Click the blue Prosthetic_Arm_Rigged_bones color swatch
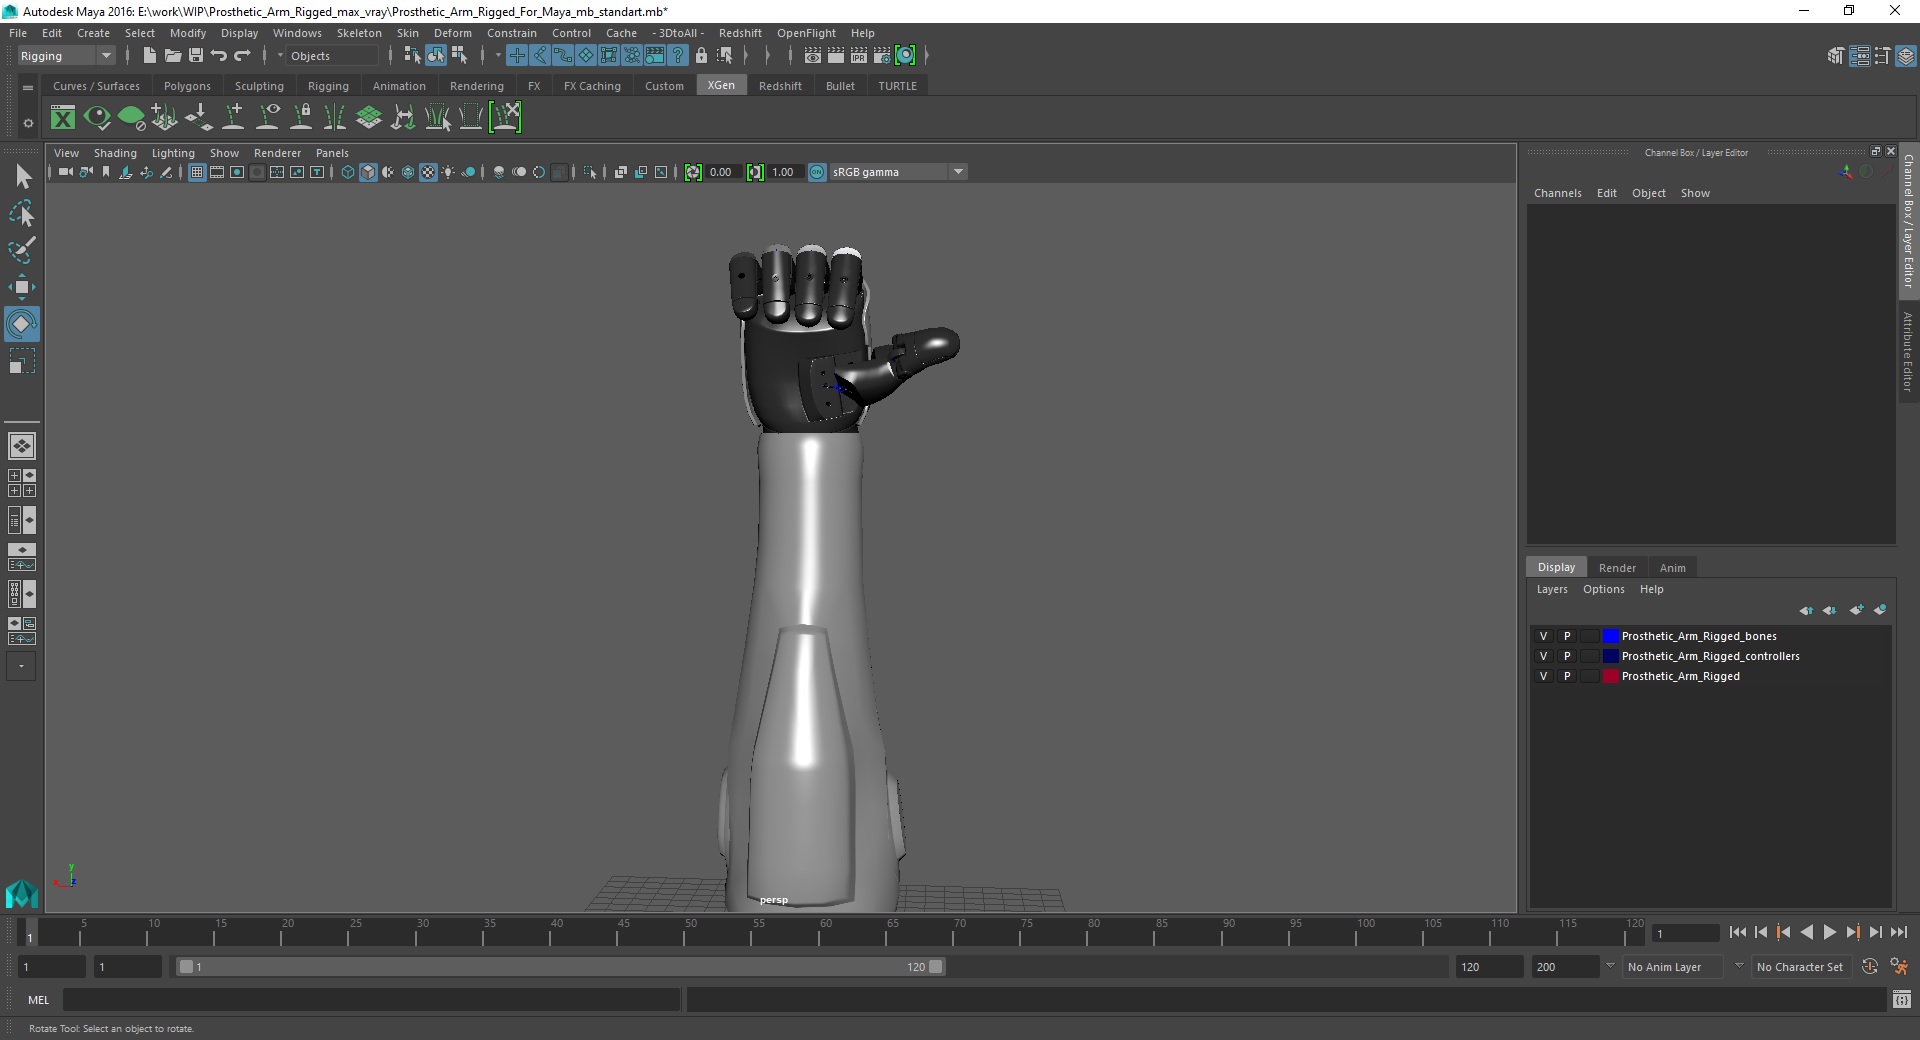1920x1040 pixels. pyautogui.click(x=1610, y=637)
